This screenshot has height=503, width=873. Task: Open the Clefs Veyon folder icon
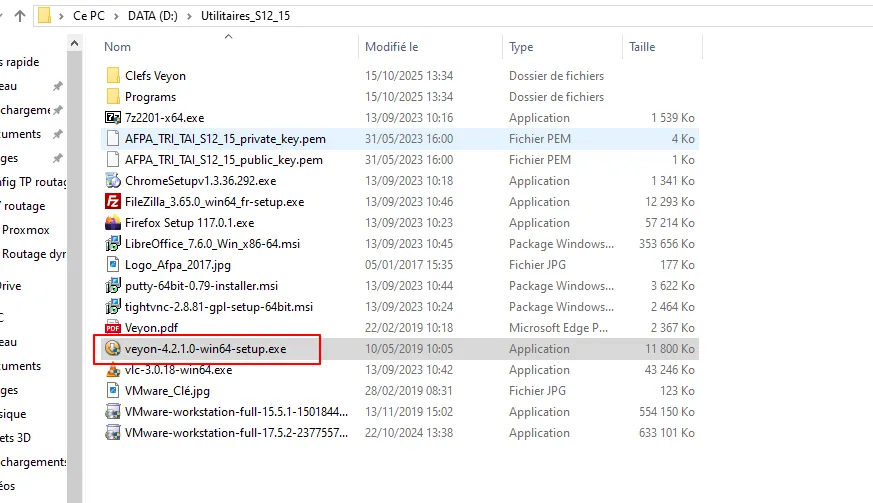[x=113, y=75]
